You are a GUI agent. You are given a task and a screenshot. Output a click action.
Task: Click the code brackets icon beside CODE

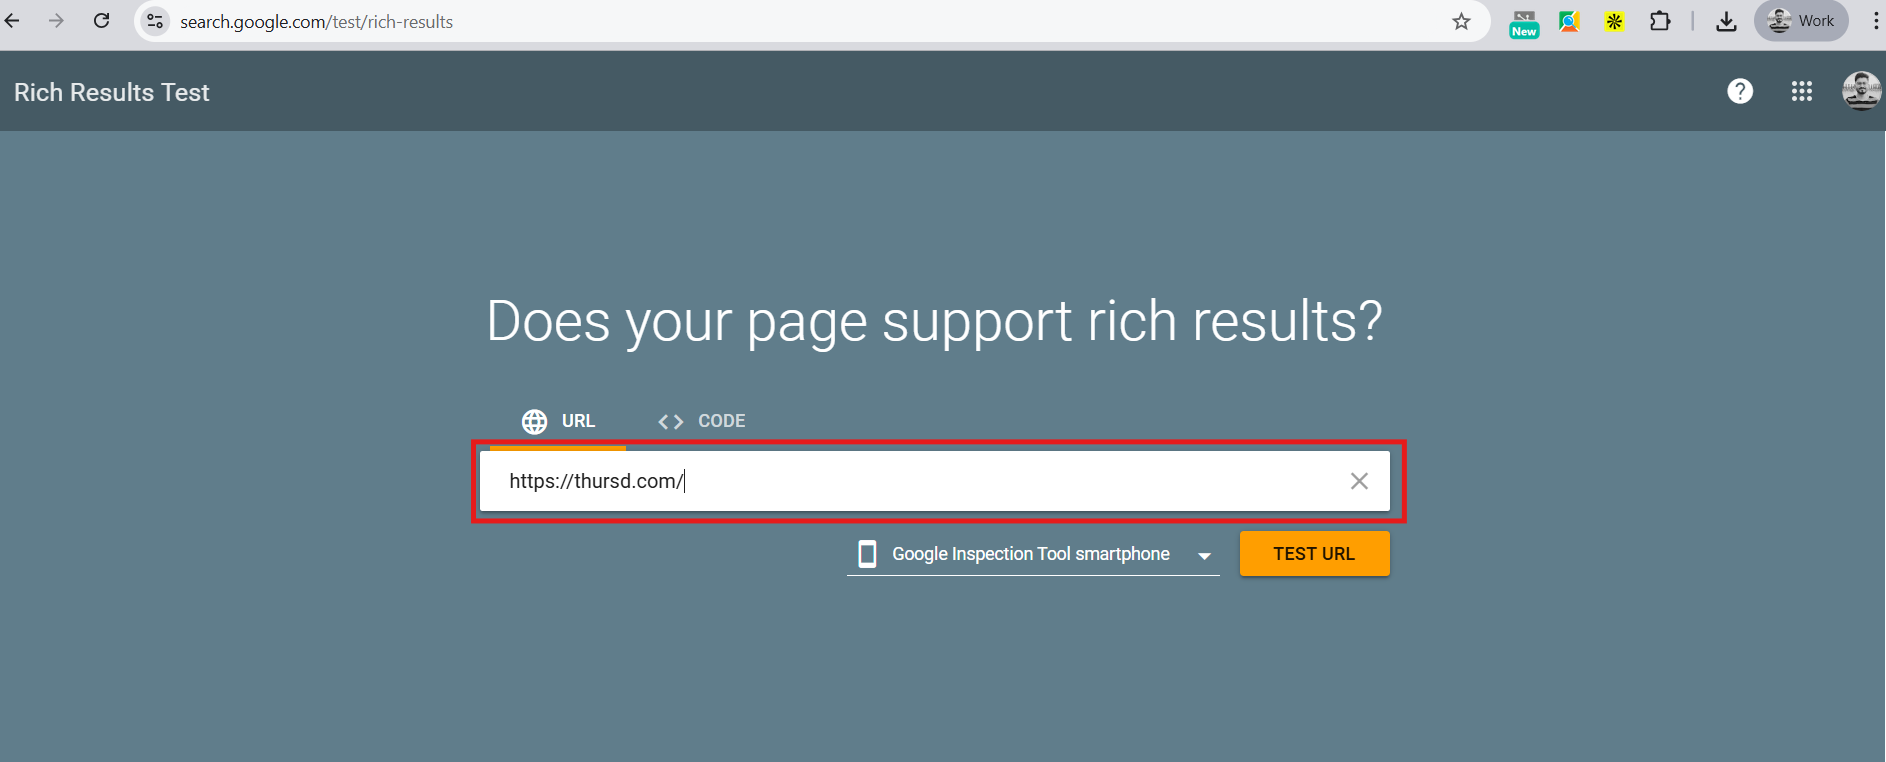coord(669,421)
